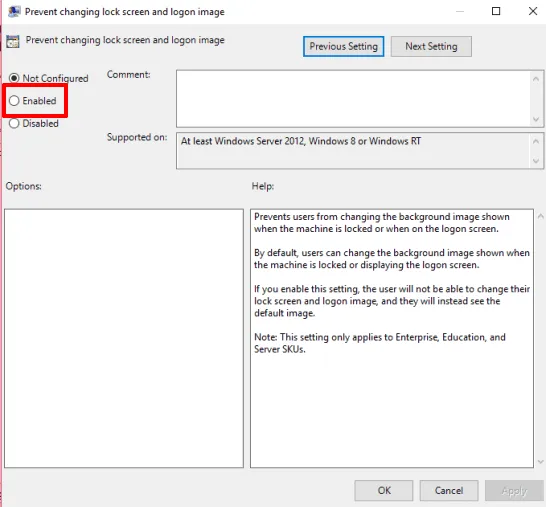This screenshot has height=507, width=546.
Task: Click the Help panel scroll down arrow
Action: click(x=540, y=462)
